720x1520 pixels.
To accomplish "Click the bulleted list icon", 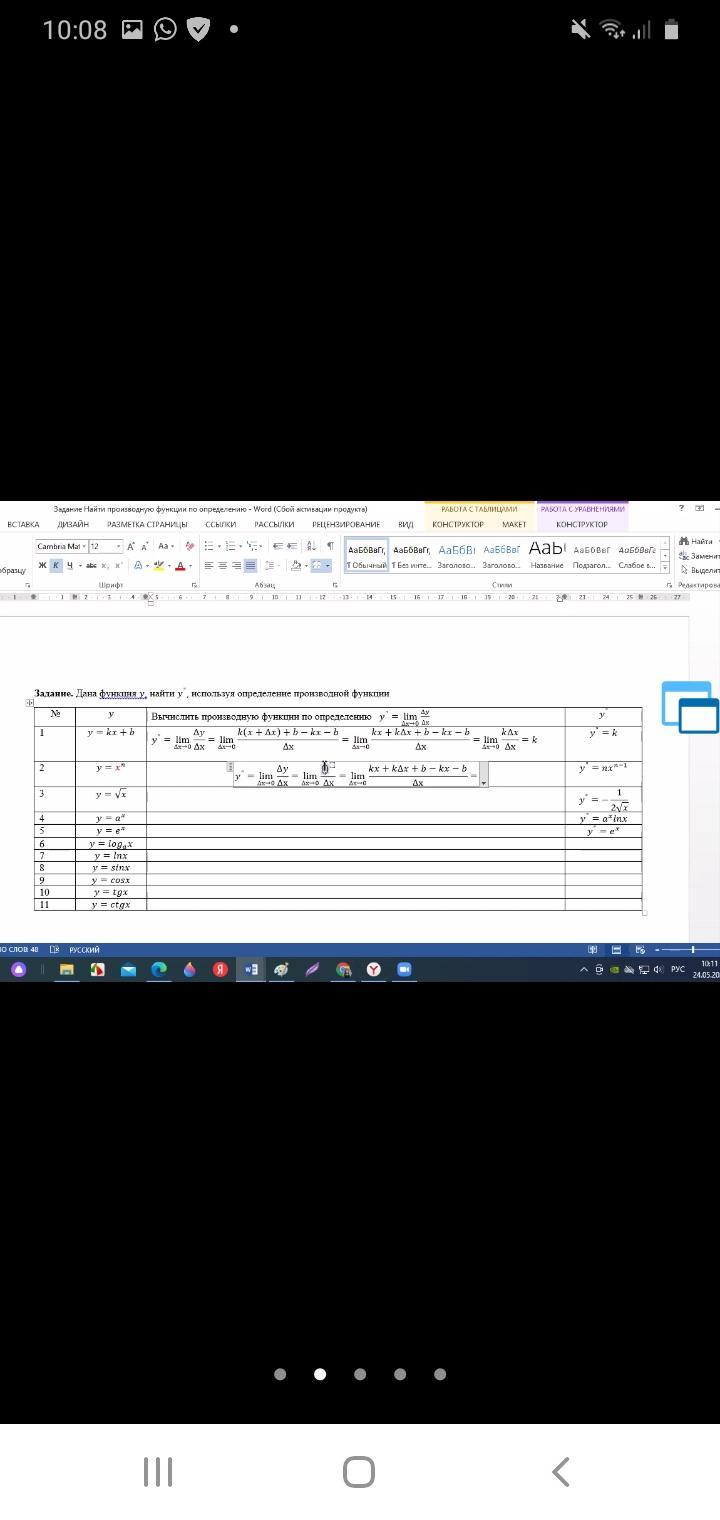I will point(208,546).
